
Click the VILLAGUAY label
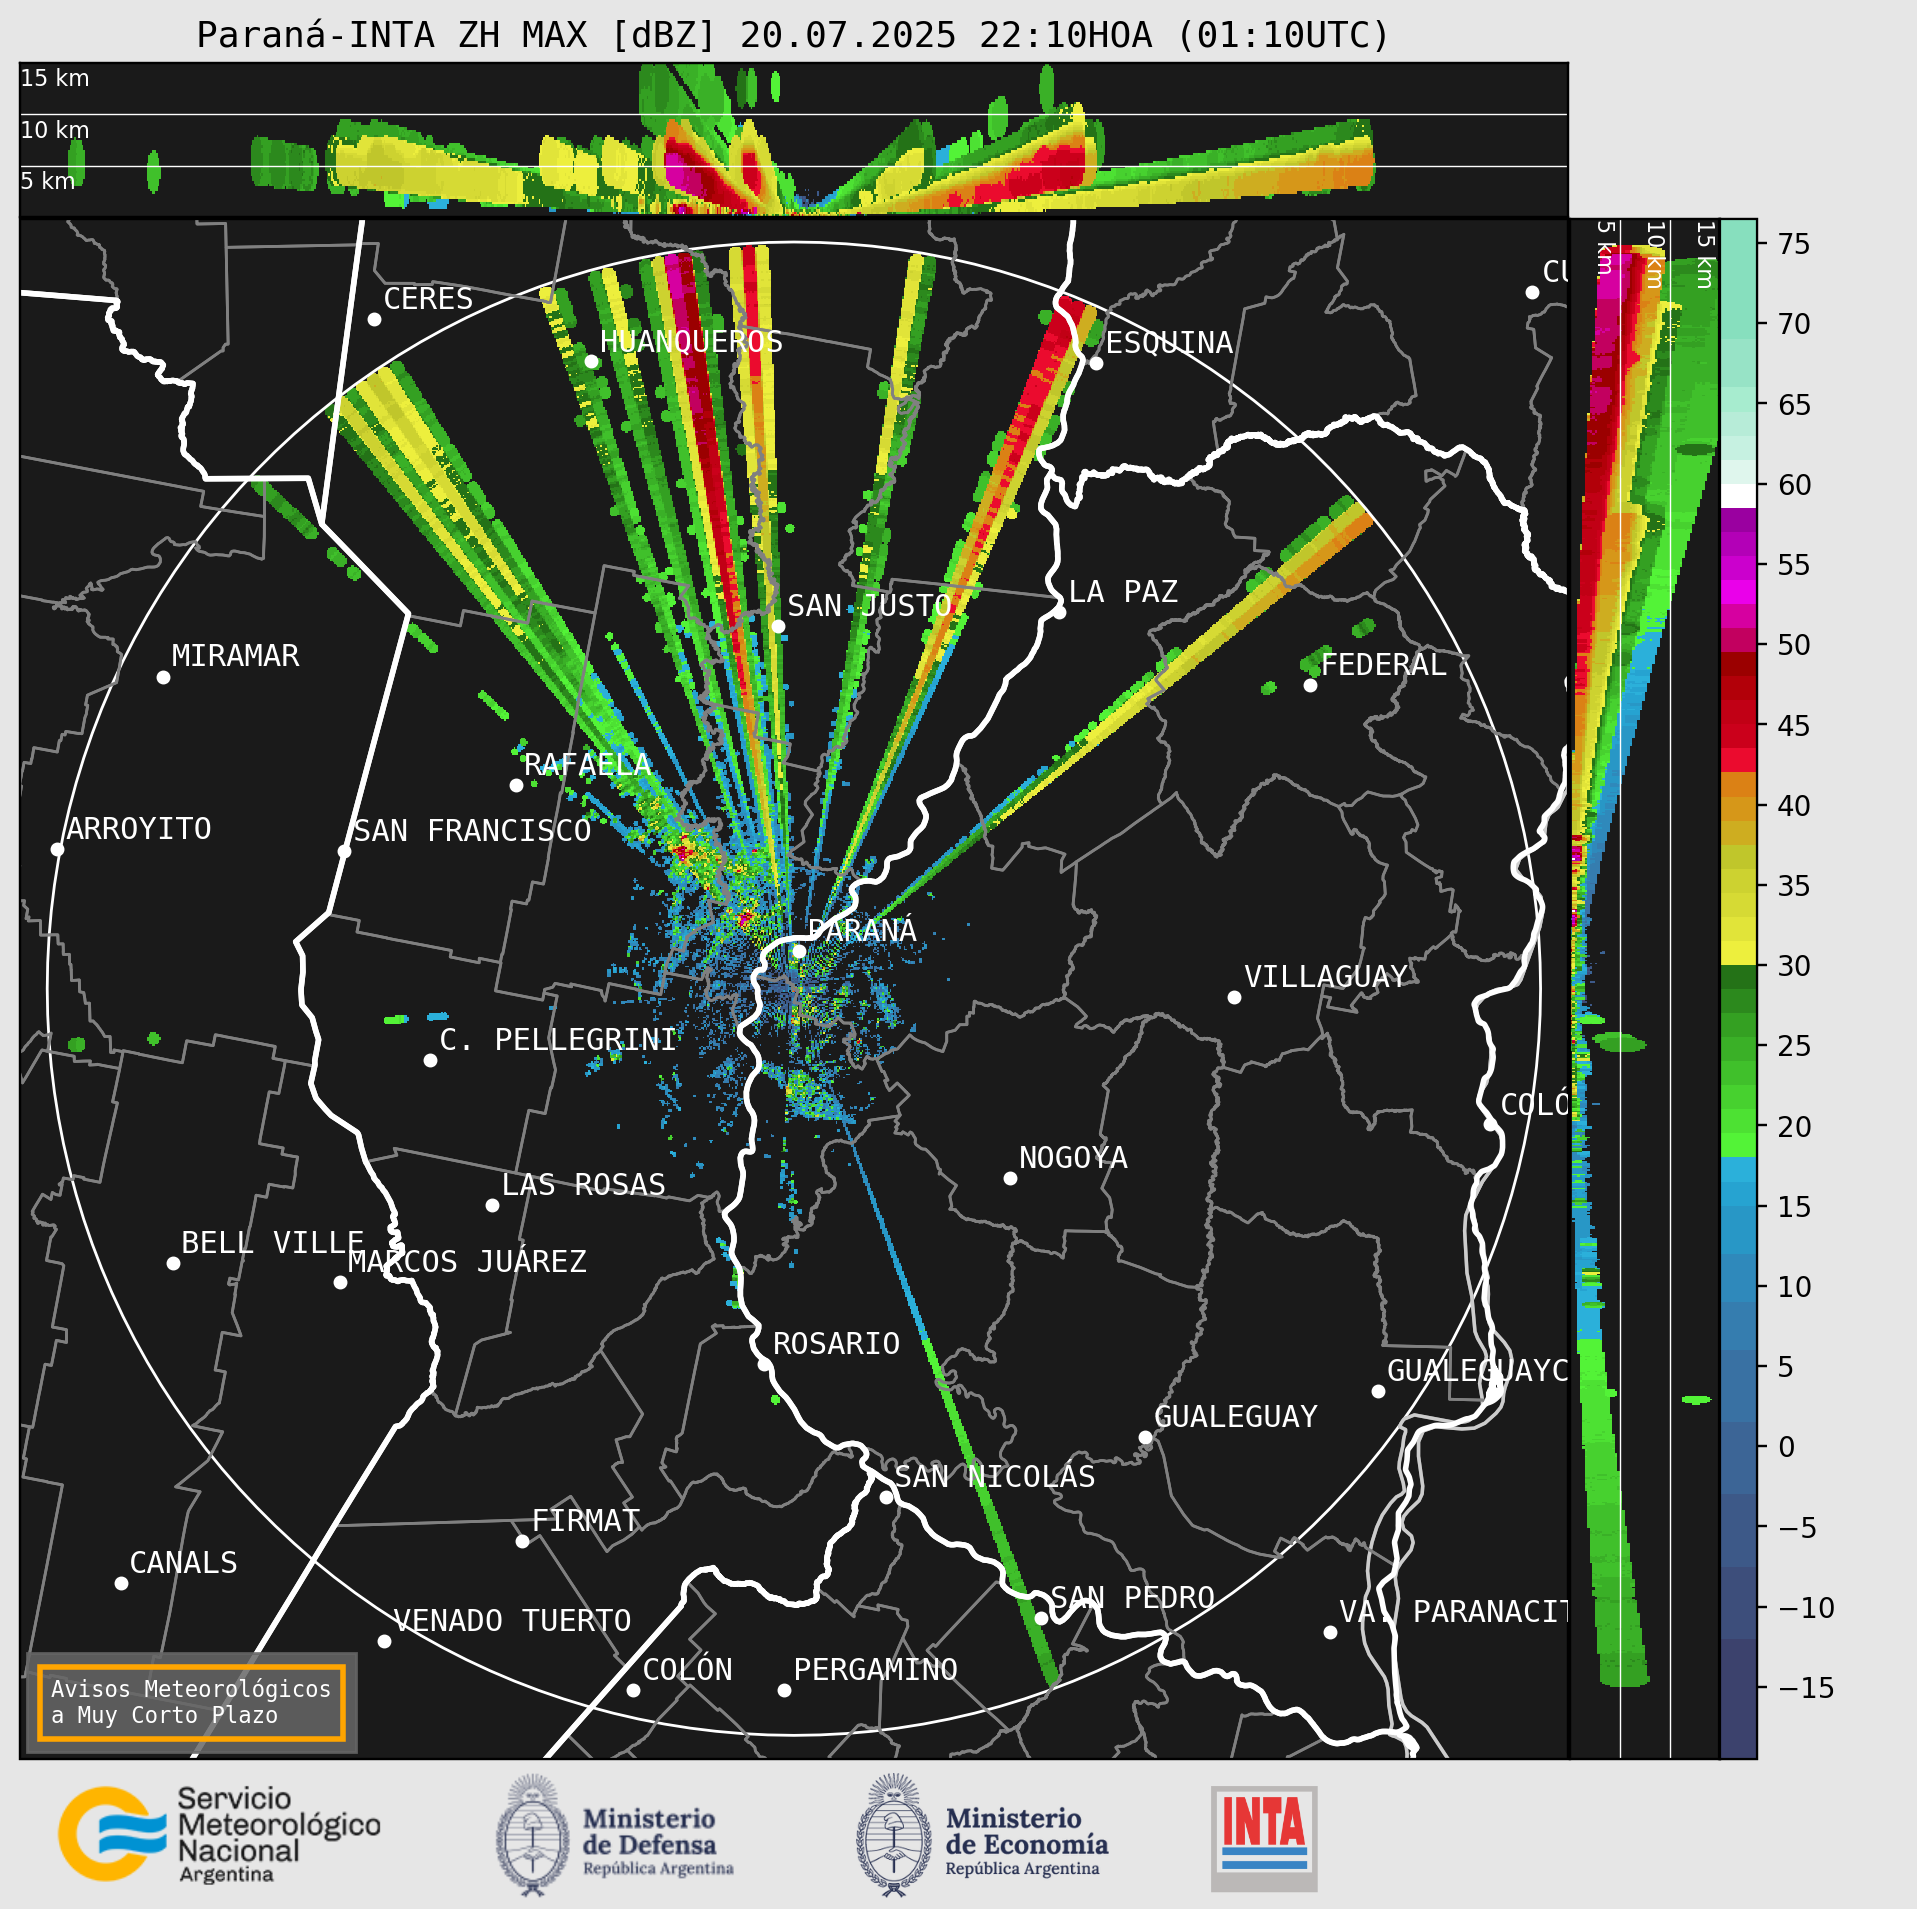pos(1326,976)
